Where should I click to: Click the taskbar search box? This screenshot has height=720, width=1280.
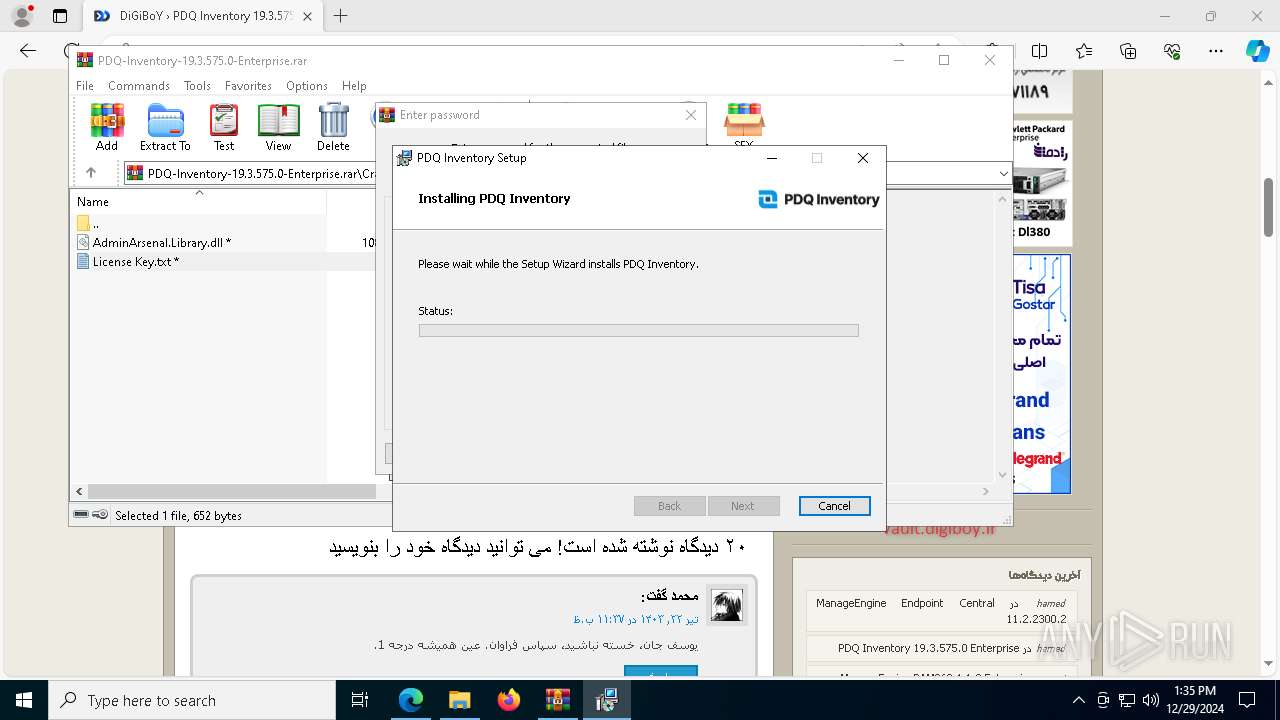[192, 701]
